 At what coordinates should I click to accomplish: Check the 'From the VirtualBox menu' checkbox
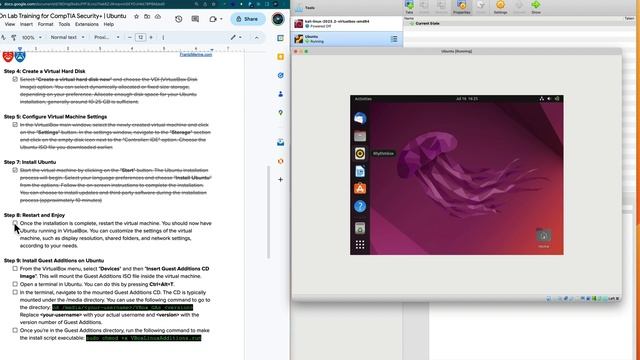15,269
